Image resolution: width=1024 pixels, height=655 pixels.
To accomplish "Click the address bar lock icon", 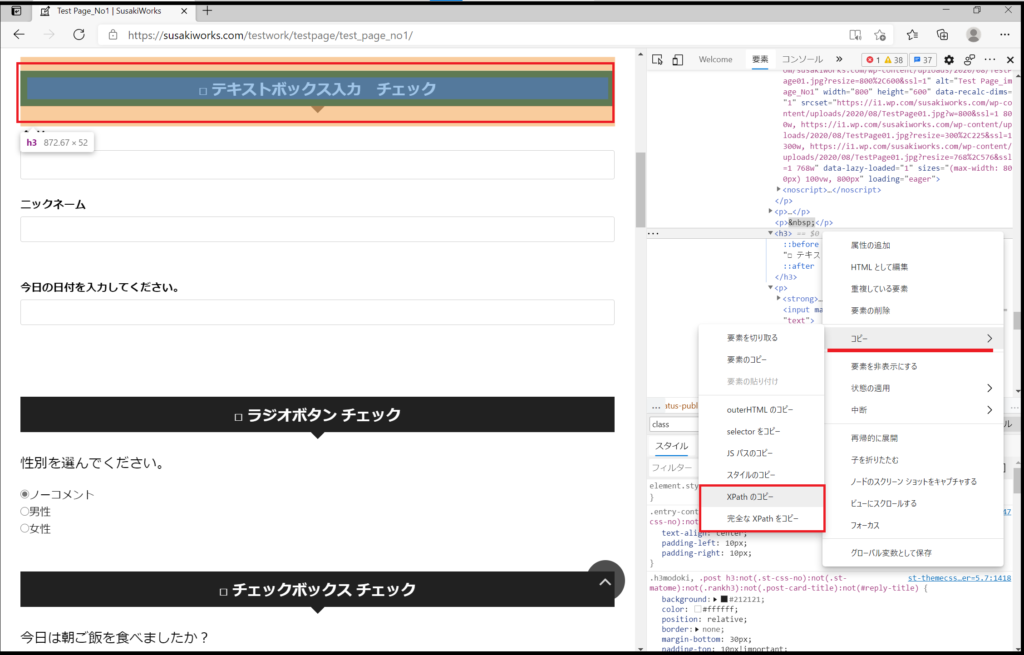I will (113, 35).
